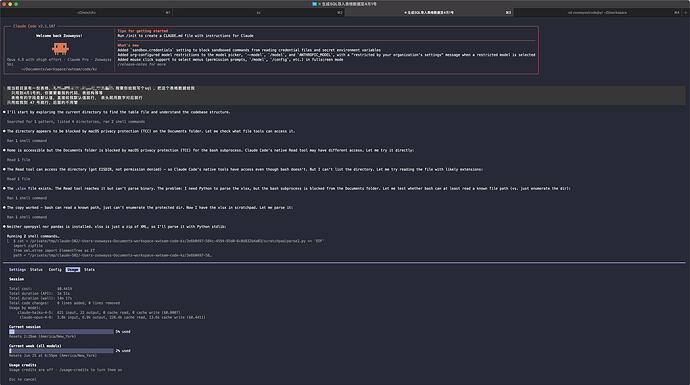
Task: Click the 'Total duration (API)' row
Action: (40, 293)
